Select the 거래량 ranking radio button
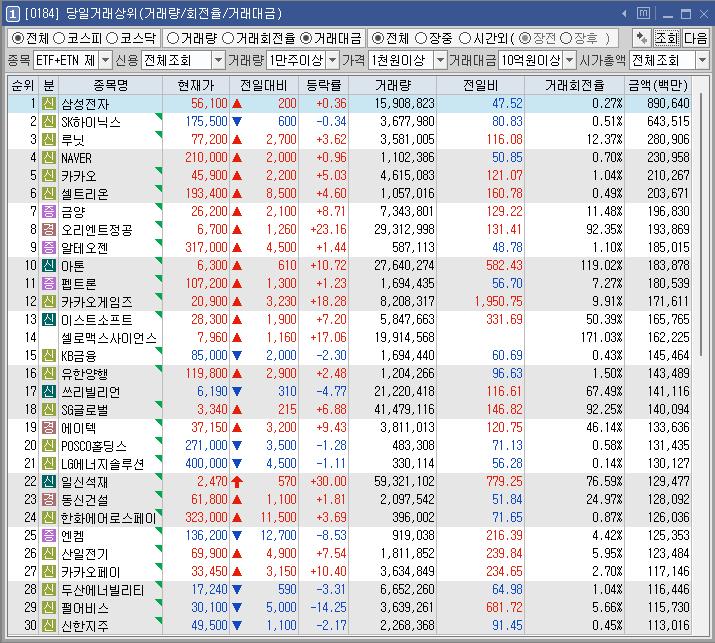 173,38
